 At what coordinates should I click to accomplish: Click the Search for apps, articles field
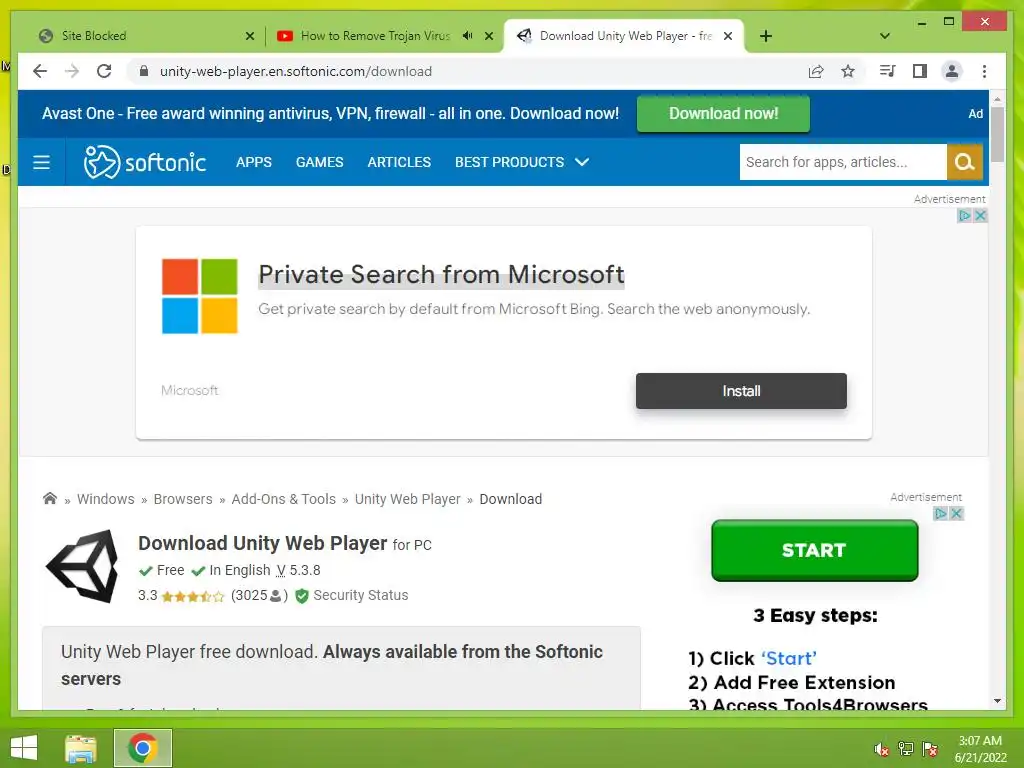842,162
